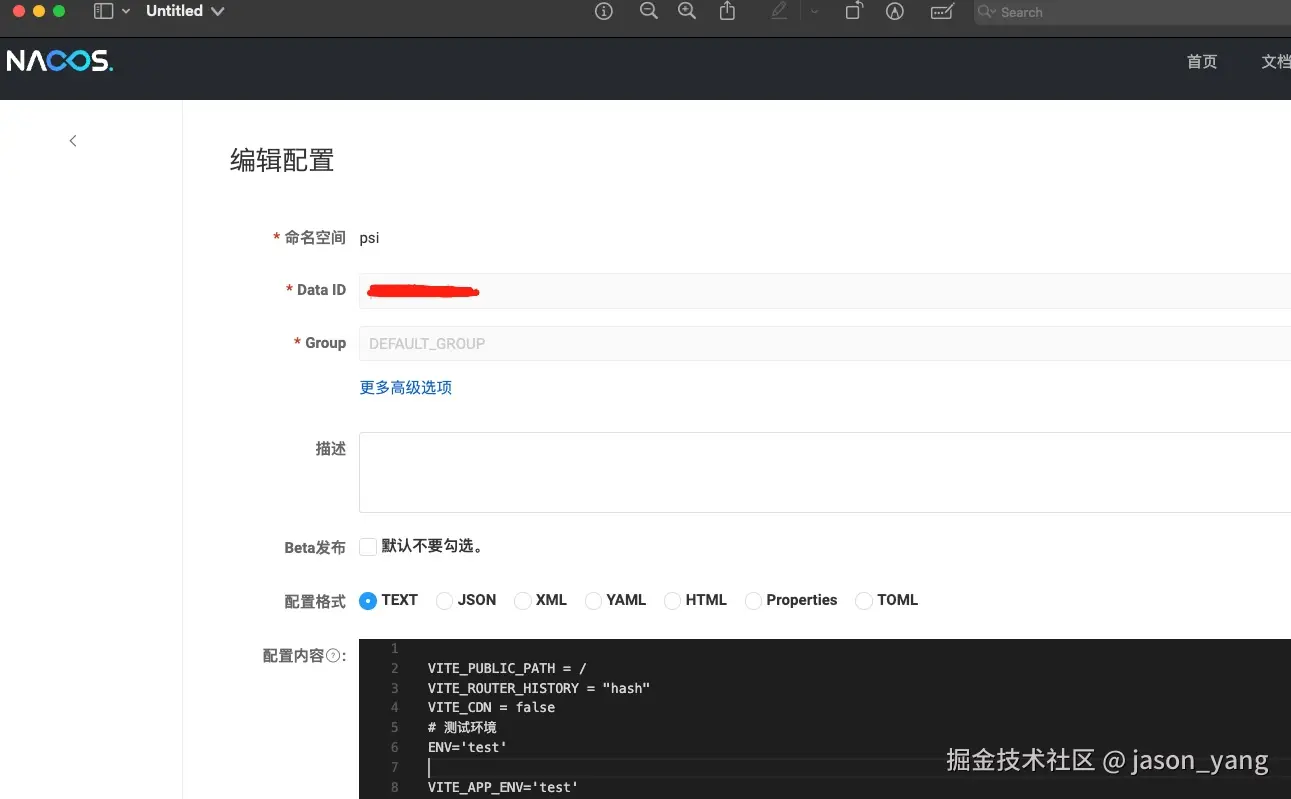Zoom in with the plus magnifier
1291x799 pixels.
(x=687, y=11)
